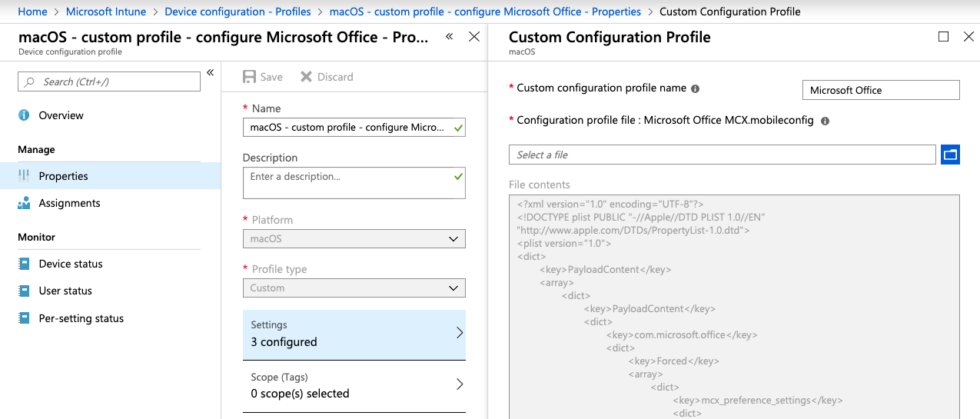Click the Discard X icon
This screenshot has width=980, height=419.
click(306, 77)
